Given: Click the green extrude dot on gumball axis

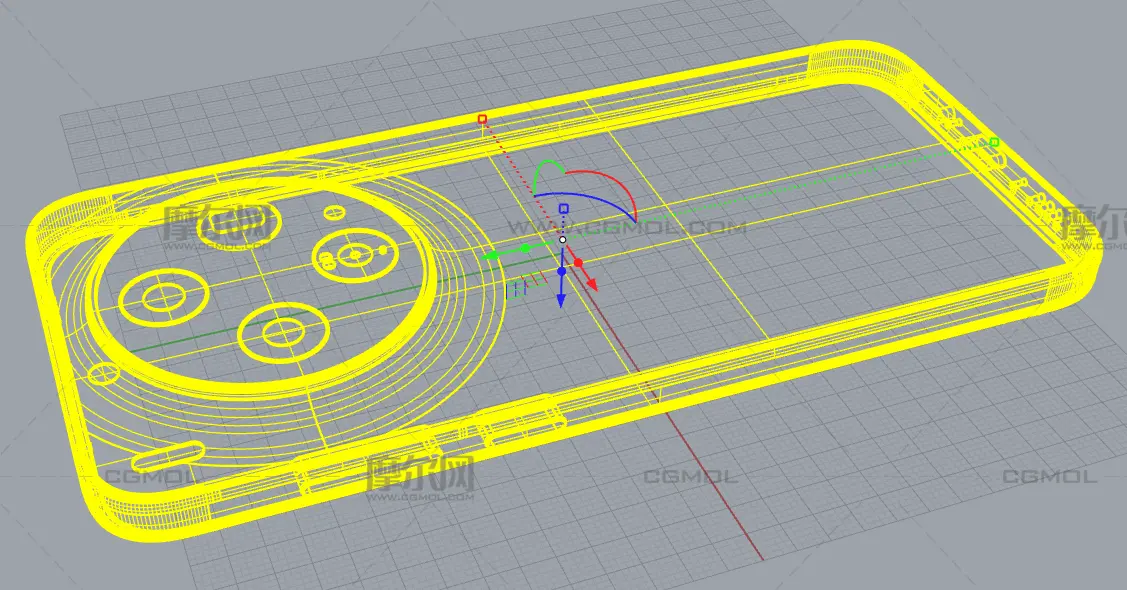Looking at the screenshot, I should [x=524, y=246].
